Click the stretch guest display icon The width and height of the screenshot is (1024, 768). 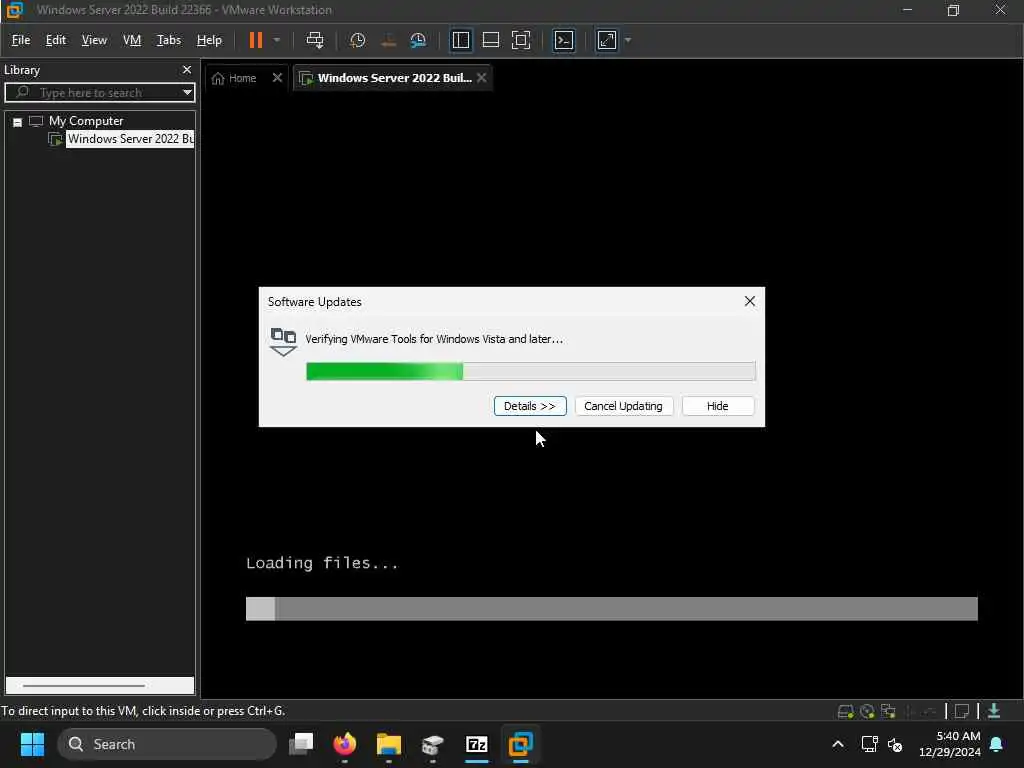[x=607, y=40]
